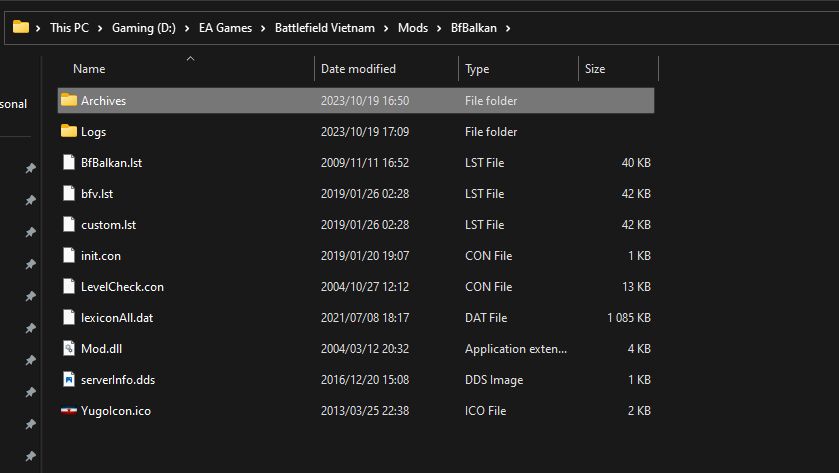Click the Type column header

[477, 69]
